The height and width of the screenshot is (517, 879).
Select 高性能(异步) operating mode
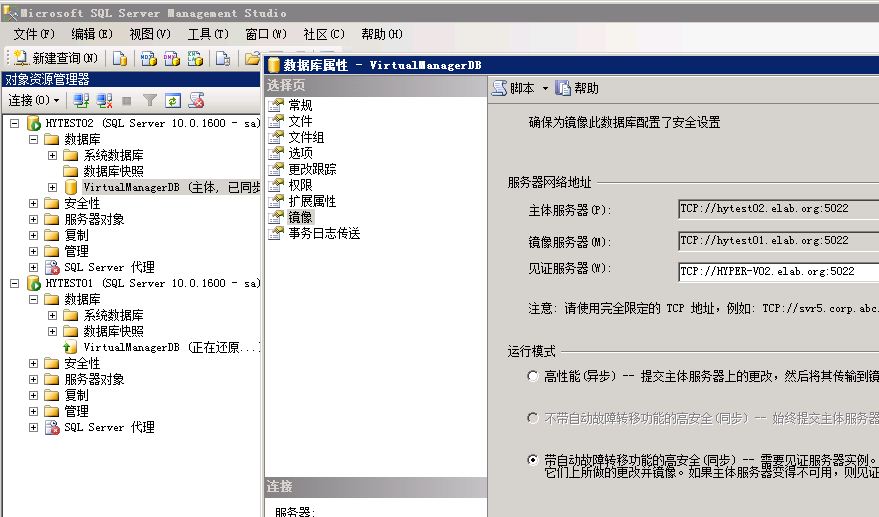pyautogui.click(x=533, y=376)
